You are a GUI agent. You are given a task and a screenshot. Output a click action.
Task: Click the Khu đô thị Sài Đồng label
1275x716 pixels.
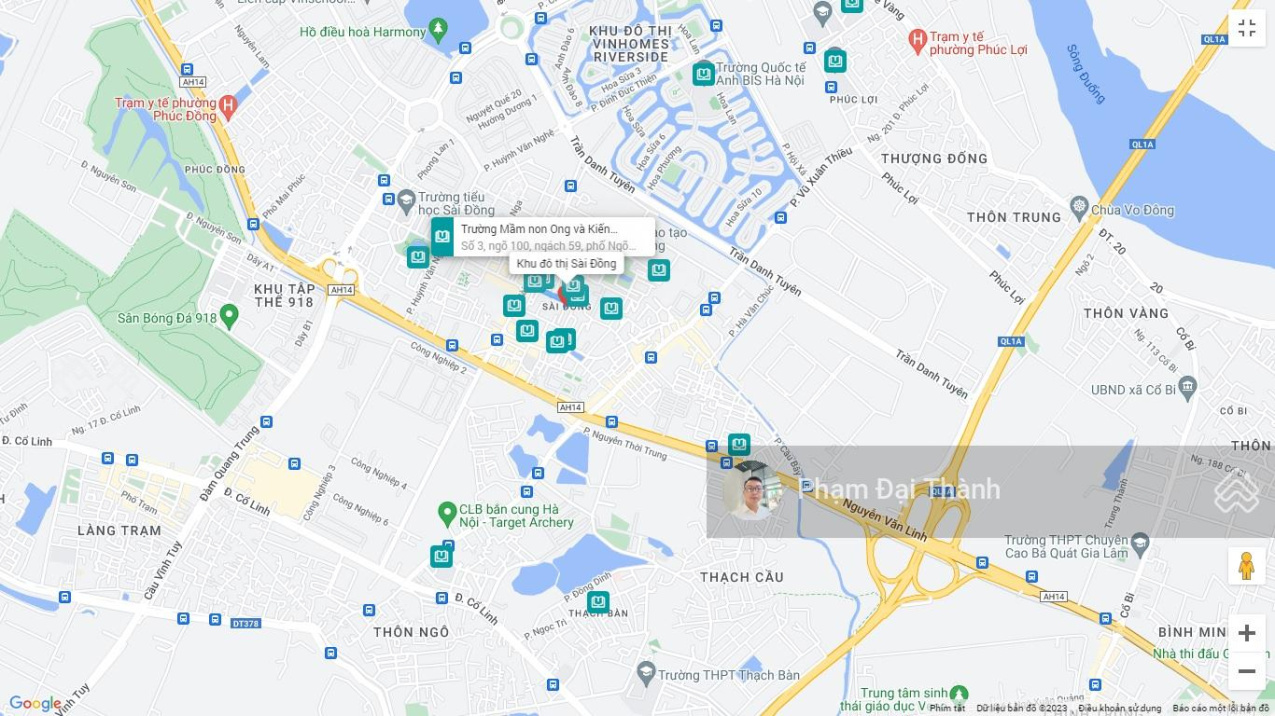[x=566, y=264]
